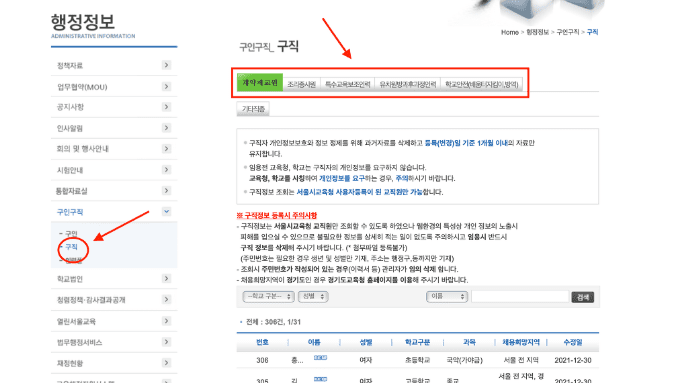Go to Home in the breadcrumb
The width and height of the screenshot is (694, 383).
(x=509, y=32)
